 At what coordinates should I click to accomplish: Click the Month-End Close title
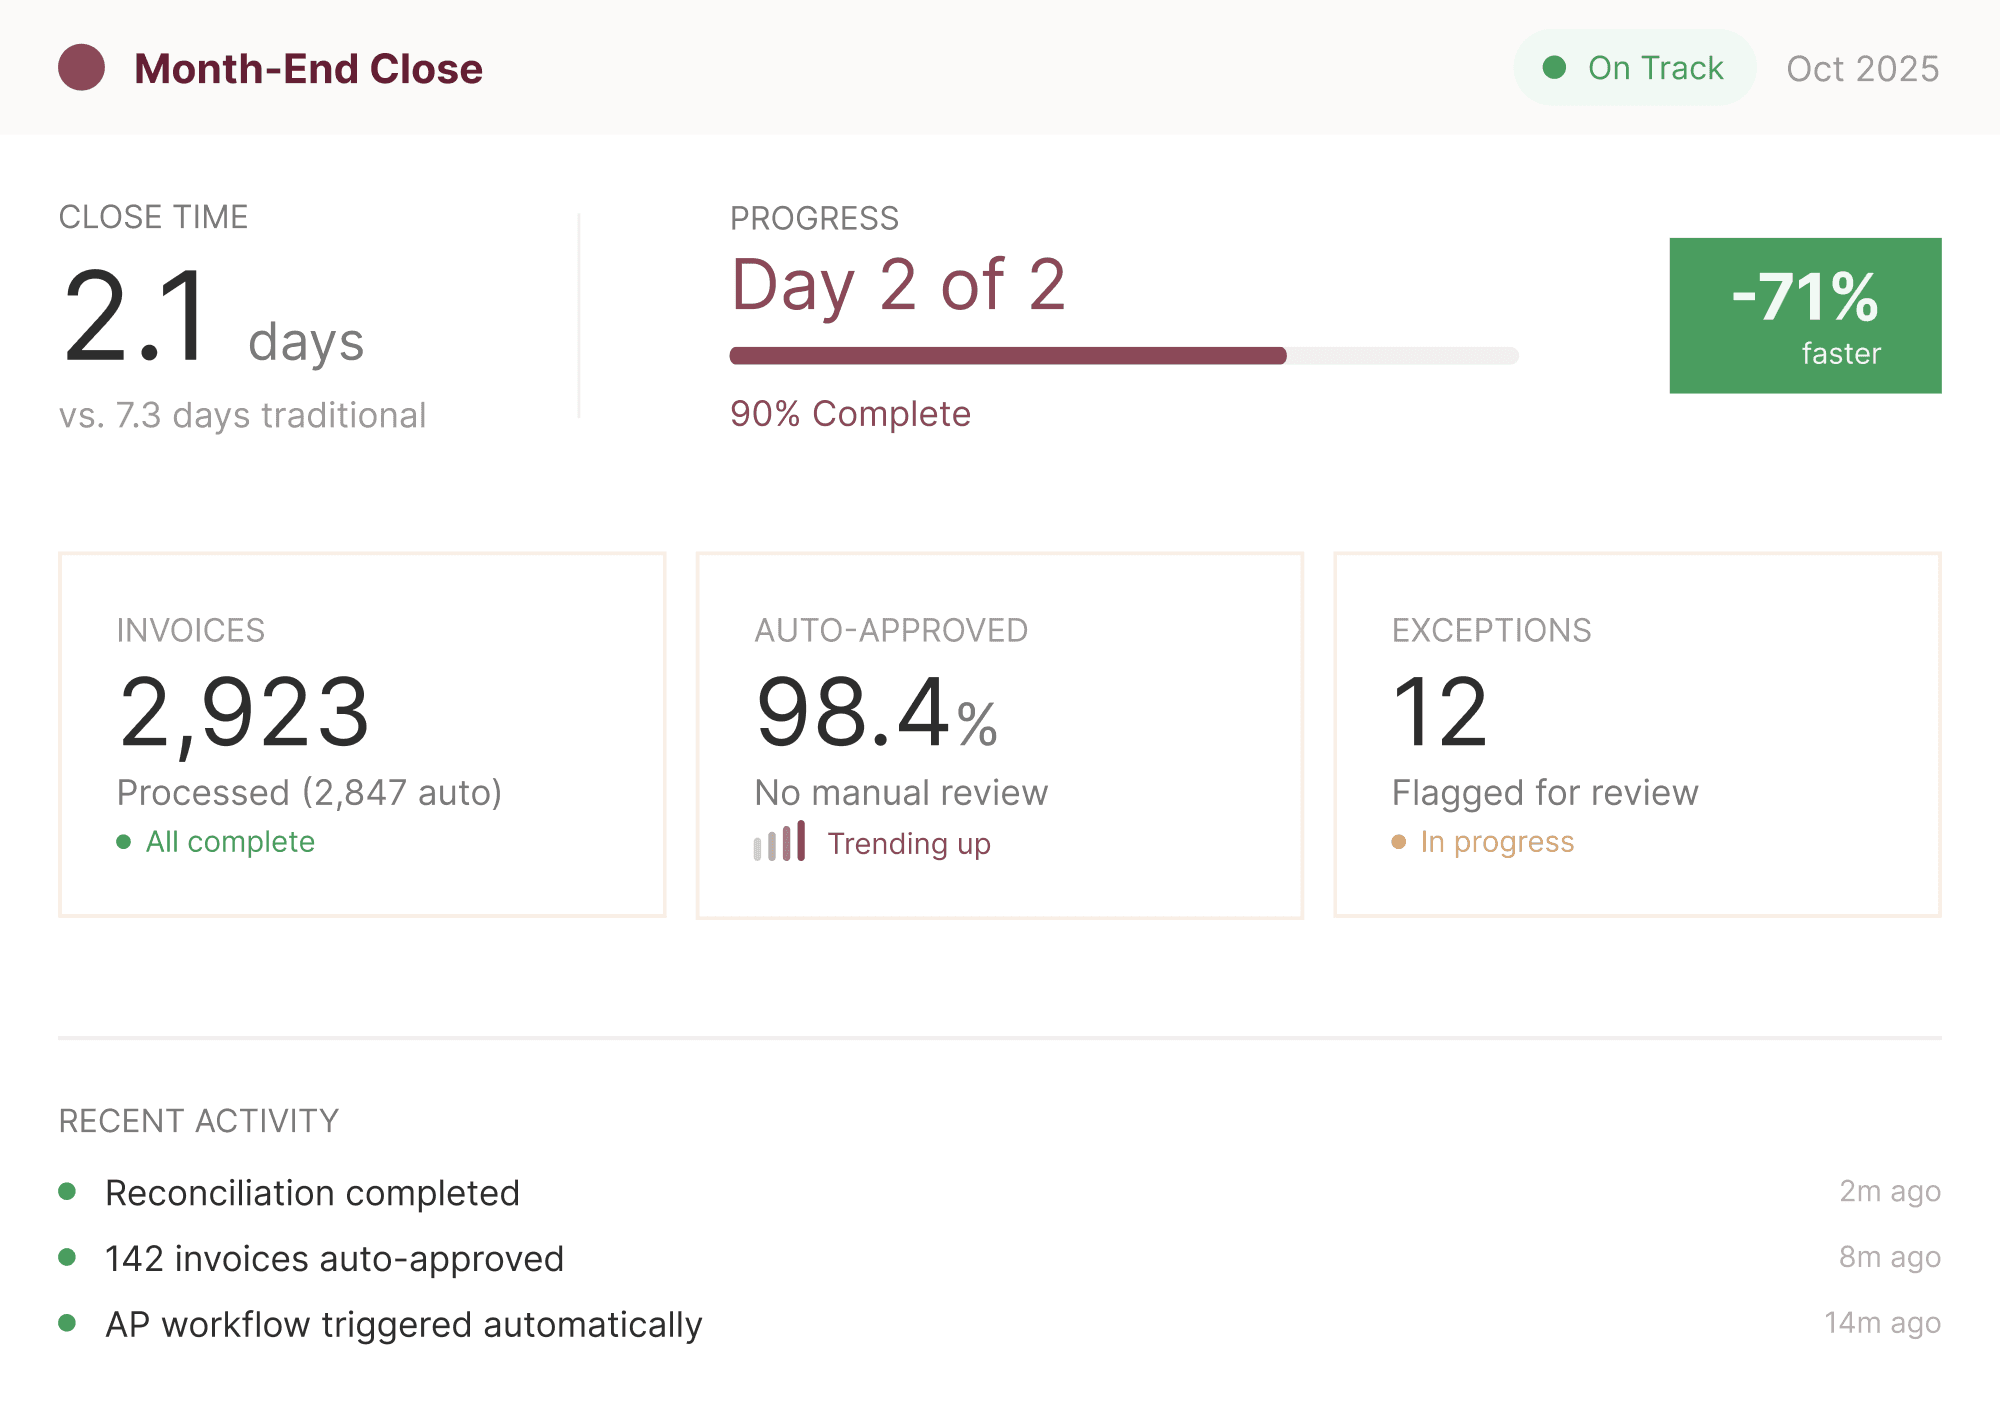308,69
